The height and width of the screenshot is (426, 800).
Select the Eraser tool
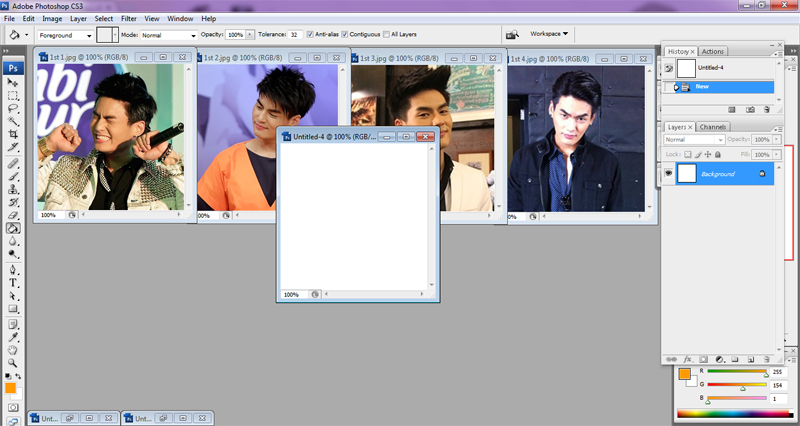click(x=13, y=215)
